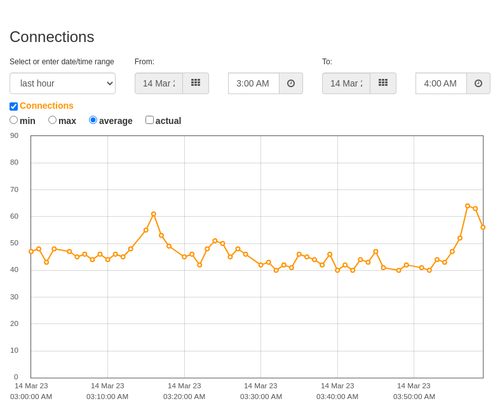
Task: Click the 'average' radio label text
Action: (116, 121)
